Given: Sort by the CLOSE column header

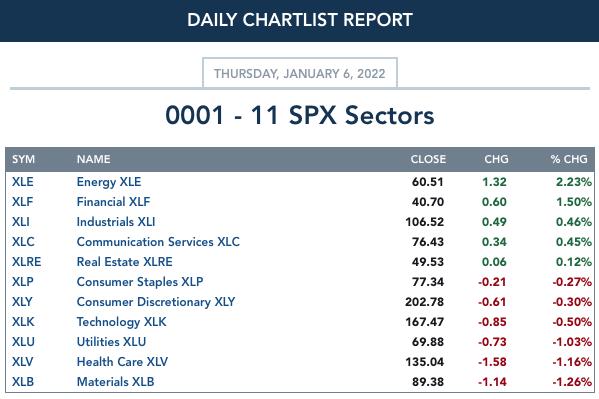Looking at the screenshot, I should point(428,159).
